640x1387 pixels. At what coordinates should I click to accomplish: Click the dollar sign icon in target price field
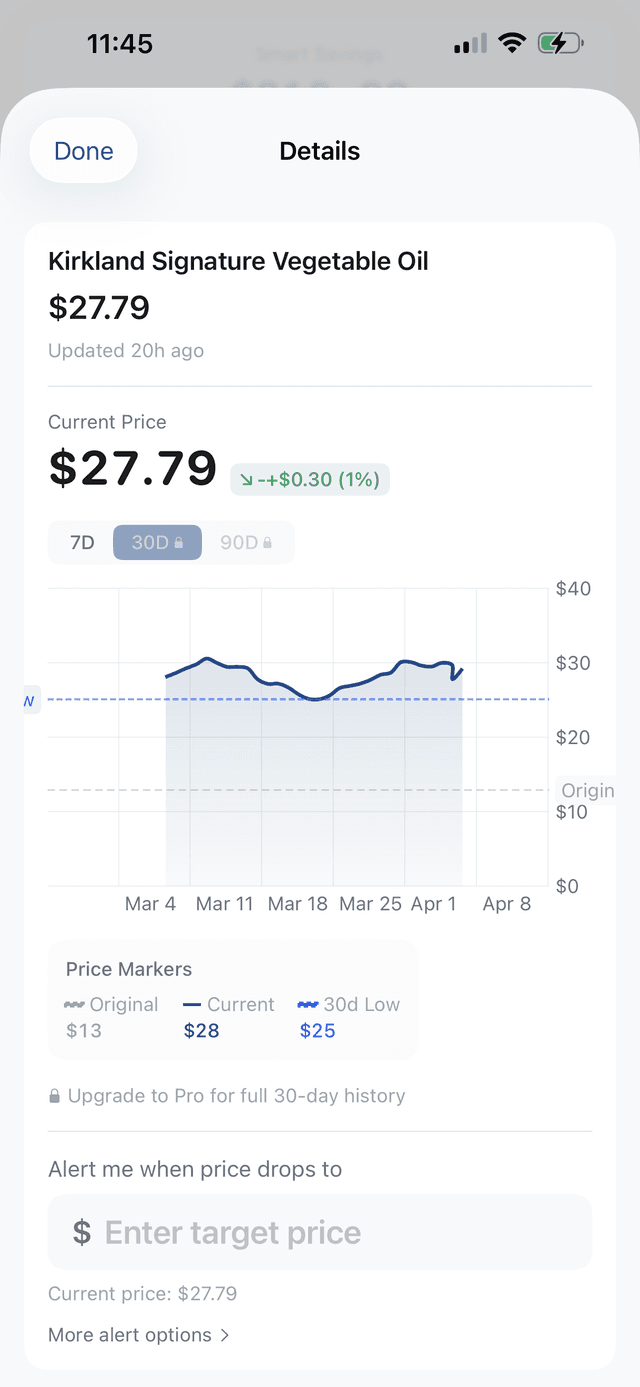[x=82, y=1232]
